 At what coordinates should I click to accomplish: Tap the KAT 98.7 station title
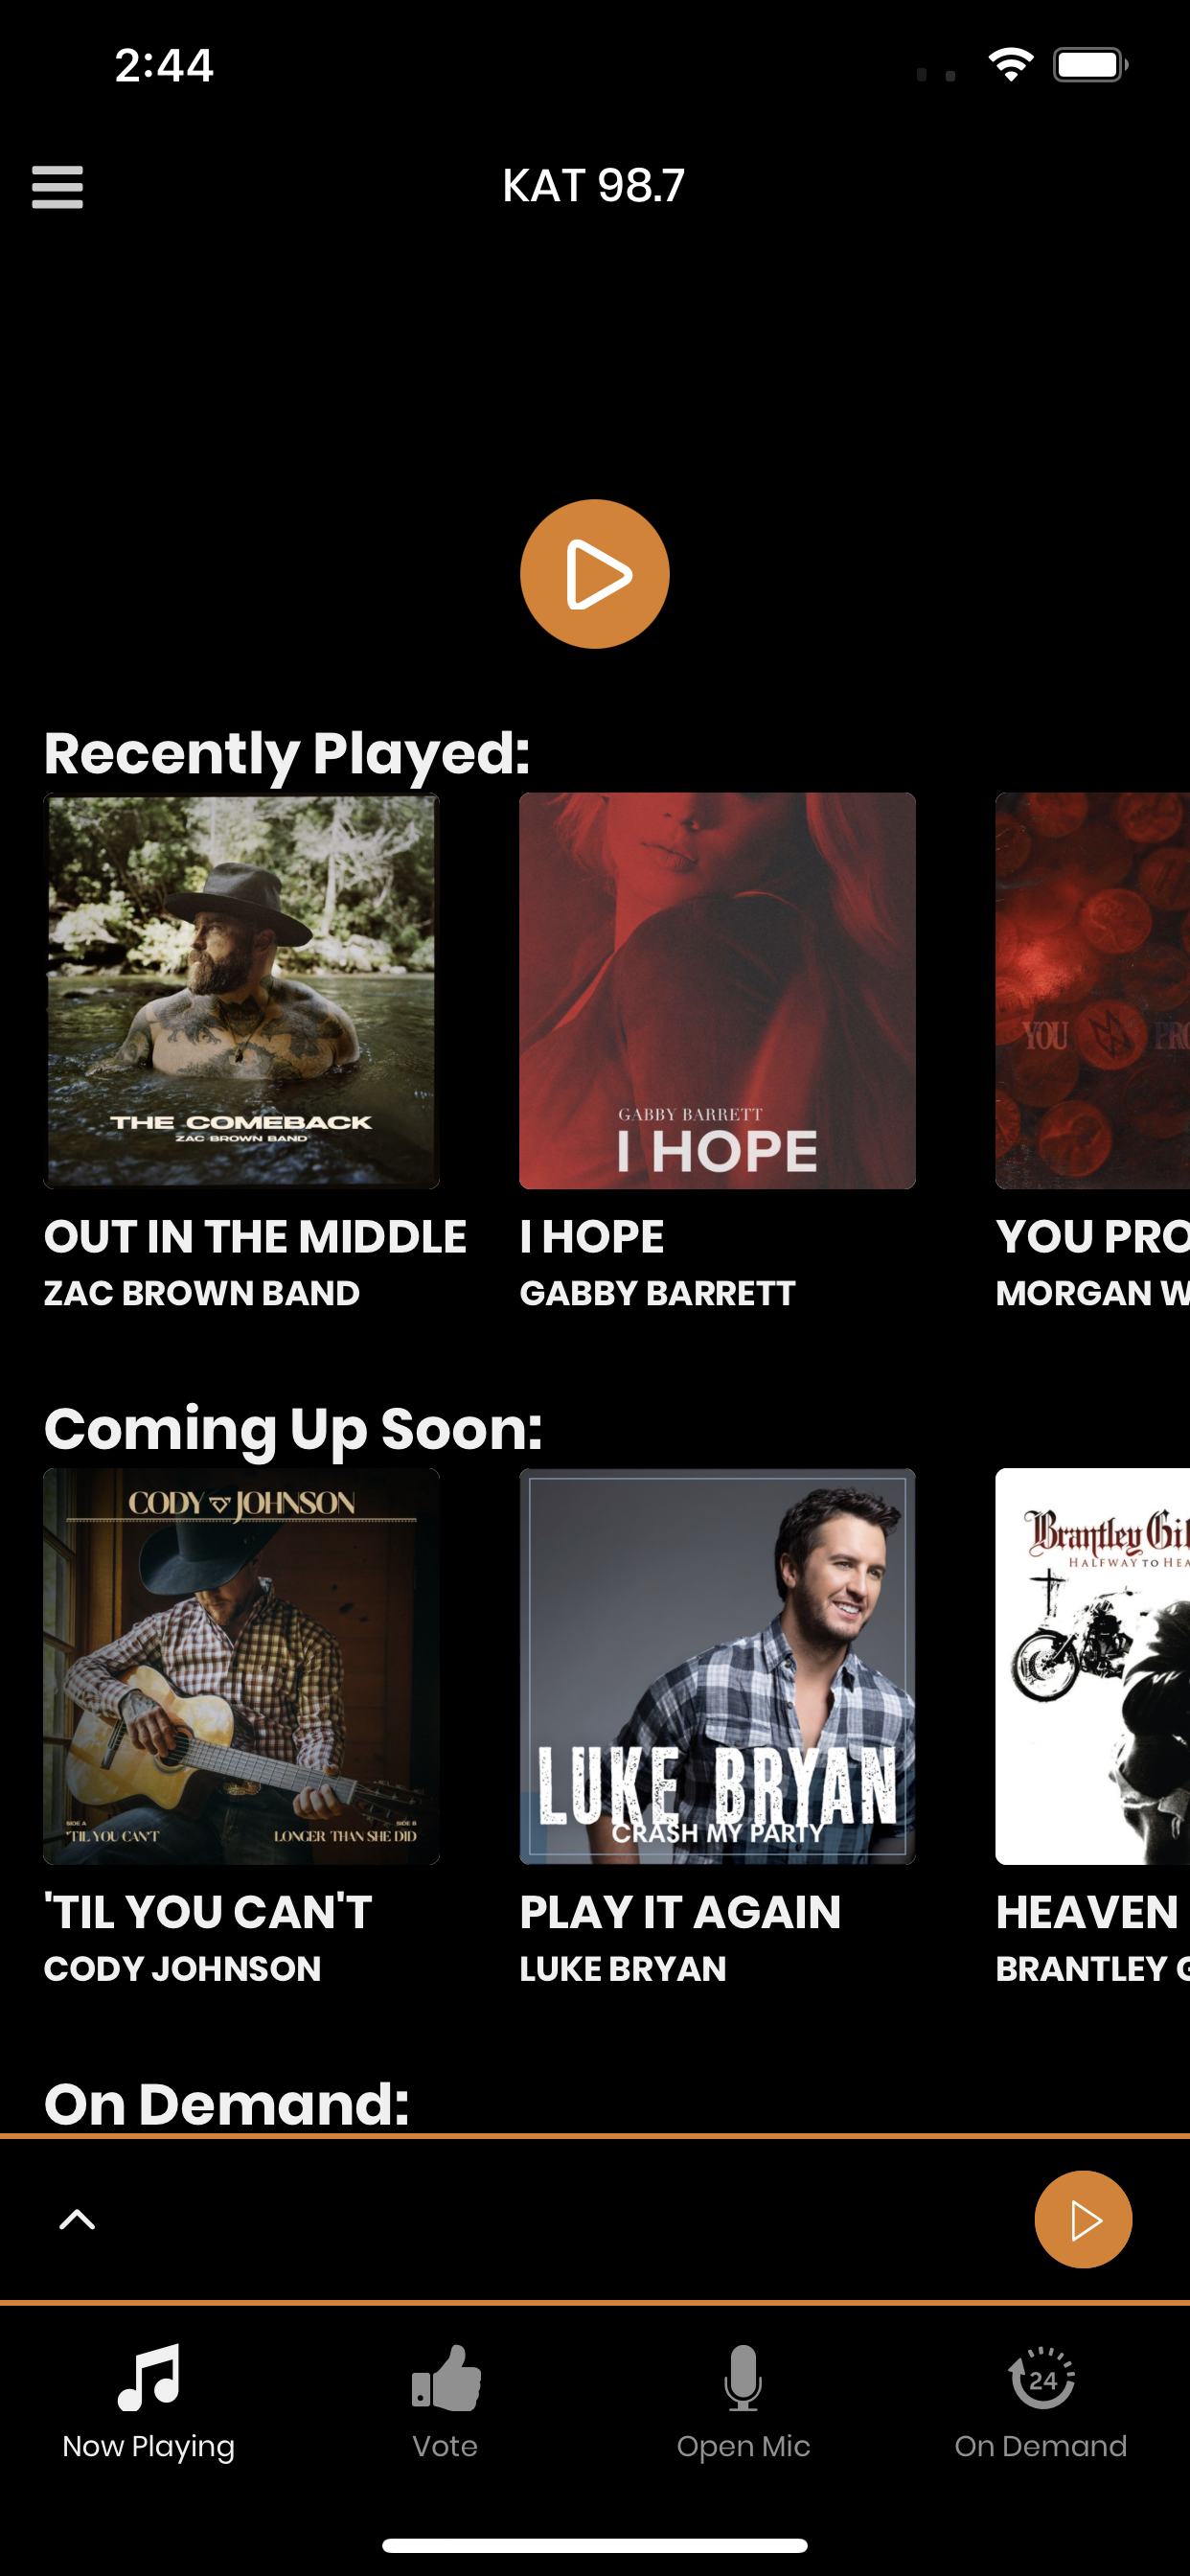[594, 185]
